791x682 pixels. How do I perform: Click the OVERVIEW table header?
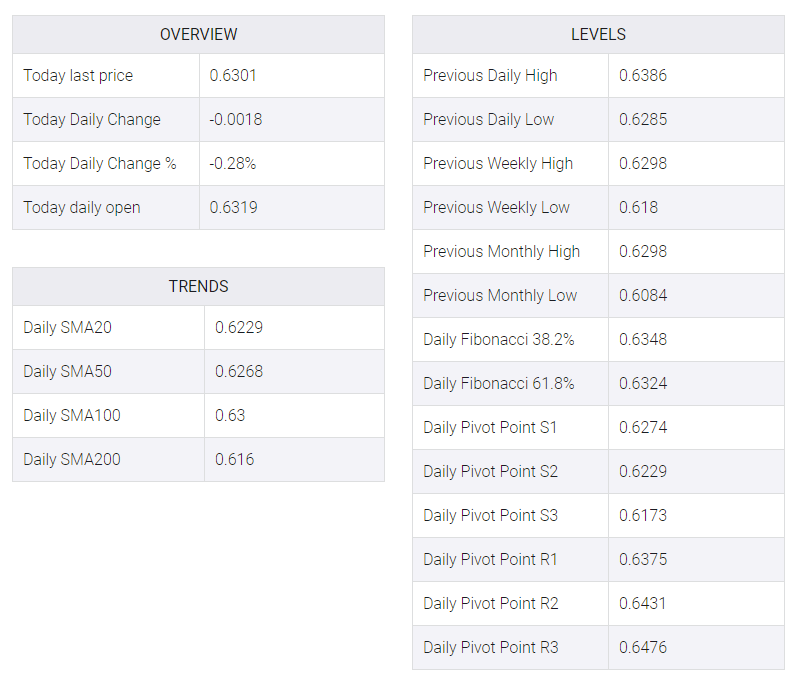(x=198, y=34)
